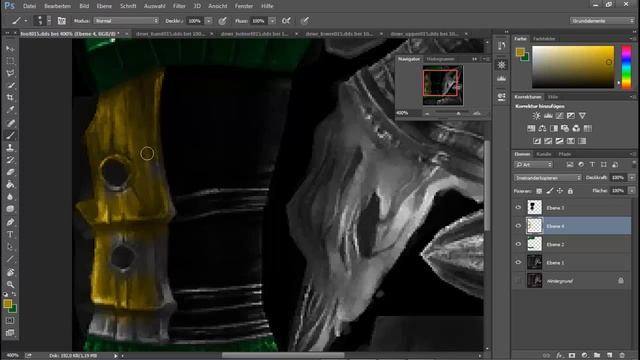Toggle lock all (padlock) for layer

tap(570, 191)
